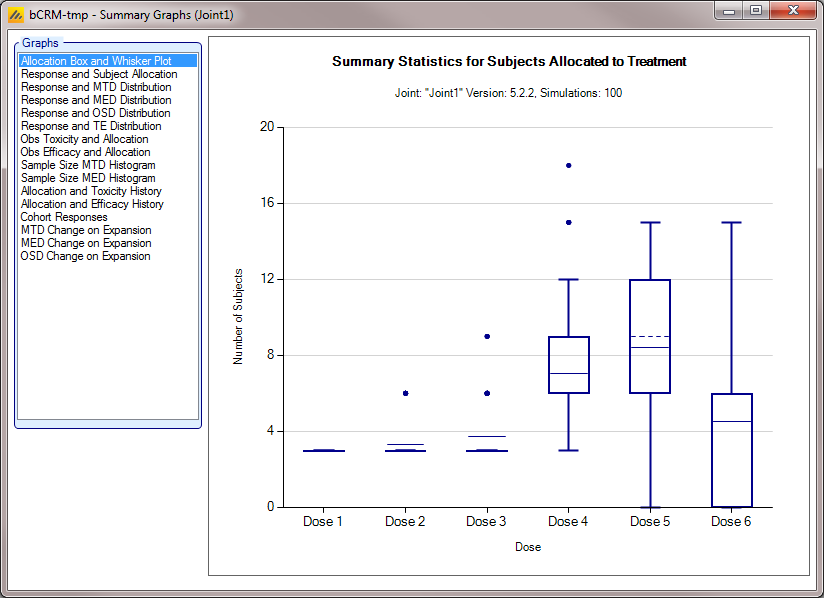Select Allocation Box and Whisker Plot
Image resolution: width=824 pixels, height=598 pixels.
[108, 61]
